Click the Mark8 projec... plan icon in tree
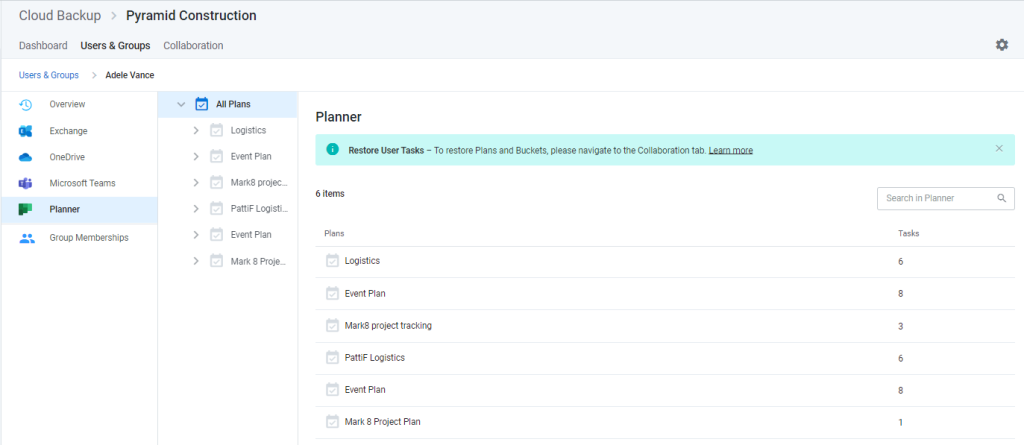The height and width of the screenshot is (445, 1024). [x=216, y=182]
